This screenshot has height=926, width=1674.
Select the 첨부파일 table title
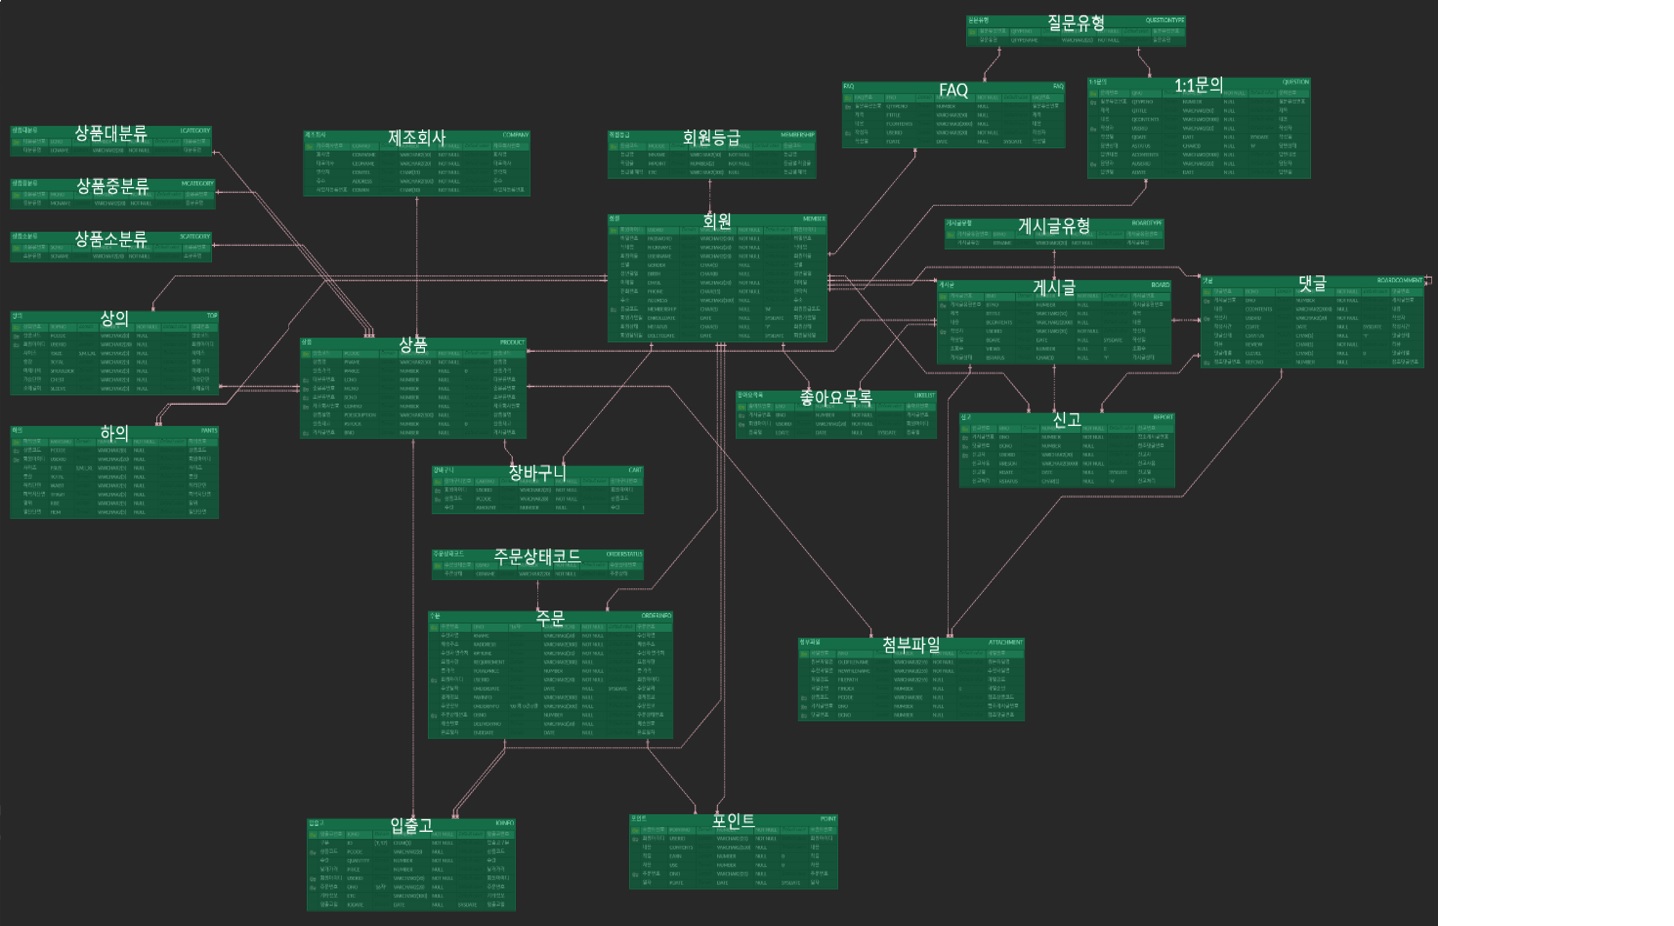point(911,646)
